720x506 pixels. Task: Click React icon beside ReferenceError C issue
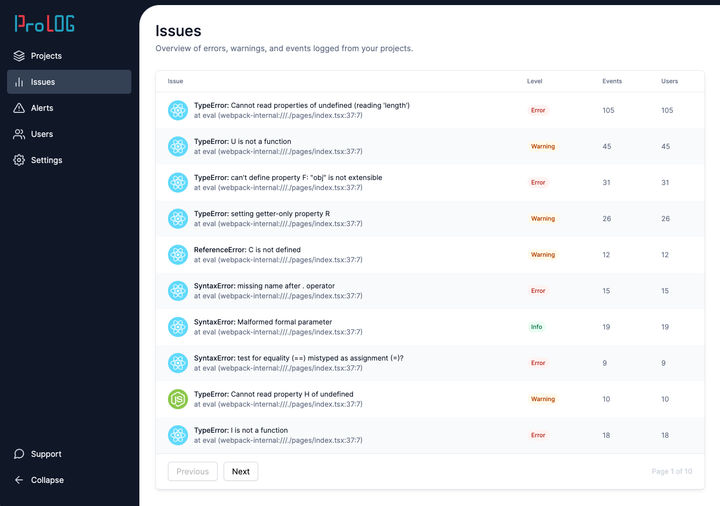pos(178,255)
